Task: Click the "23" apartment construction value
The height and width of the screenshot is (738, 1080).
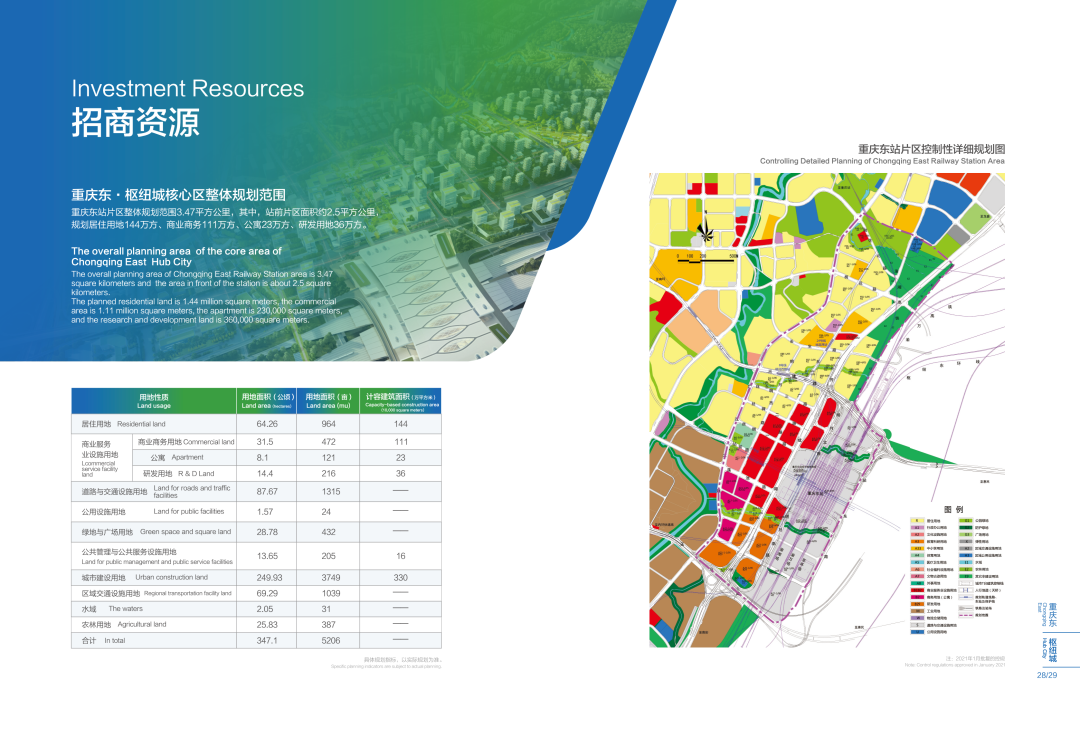Action: [x=401, y=458]
